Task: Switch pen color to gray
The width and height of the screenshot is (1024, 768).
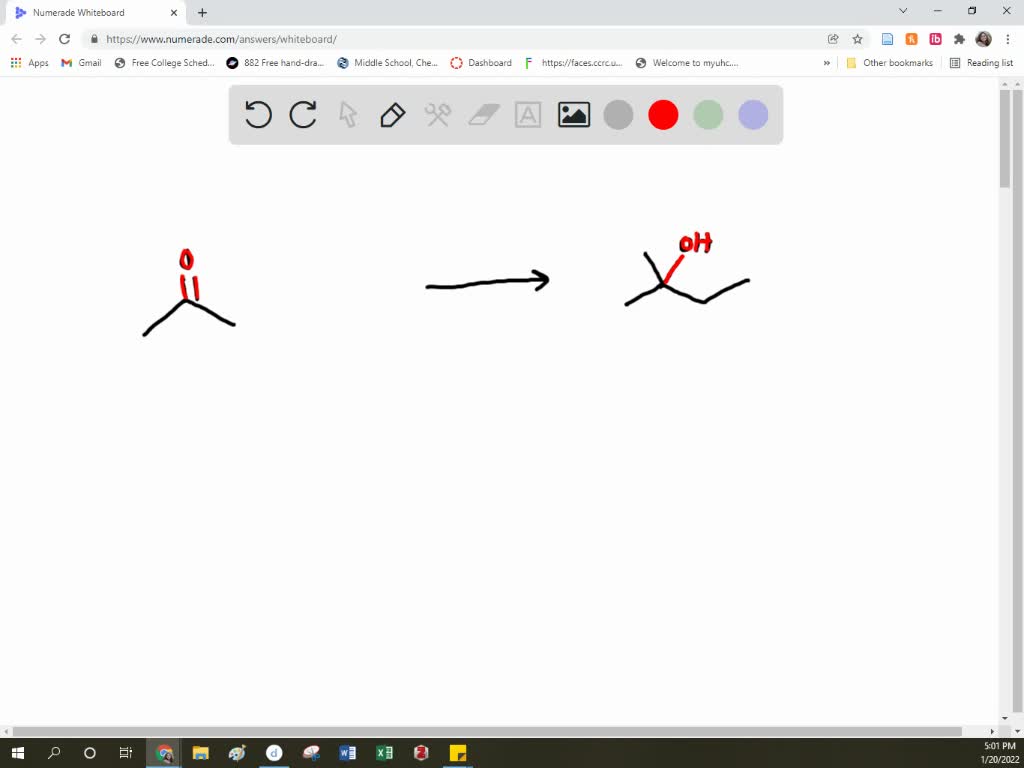Action: click(x=617, y=114)
